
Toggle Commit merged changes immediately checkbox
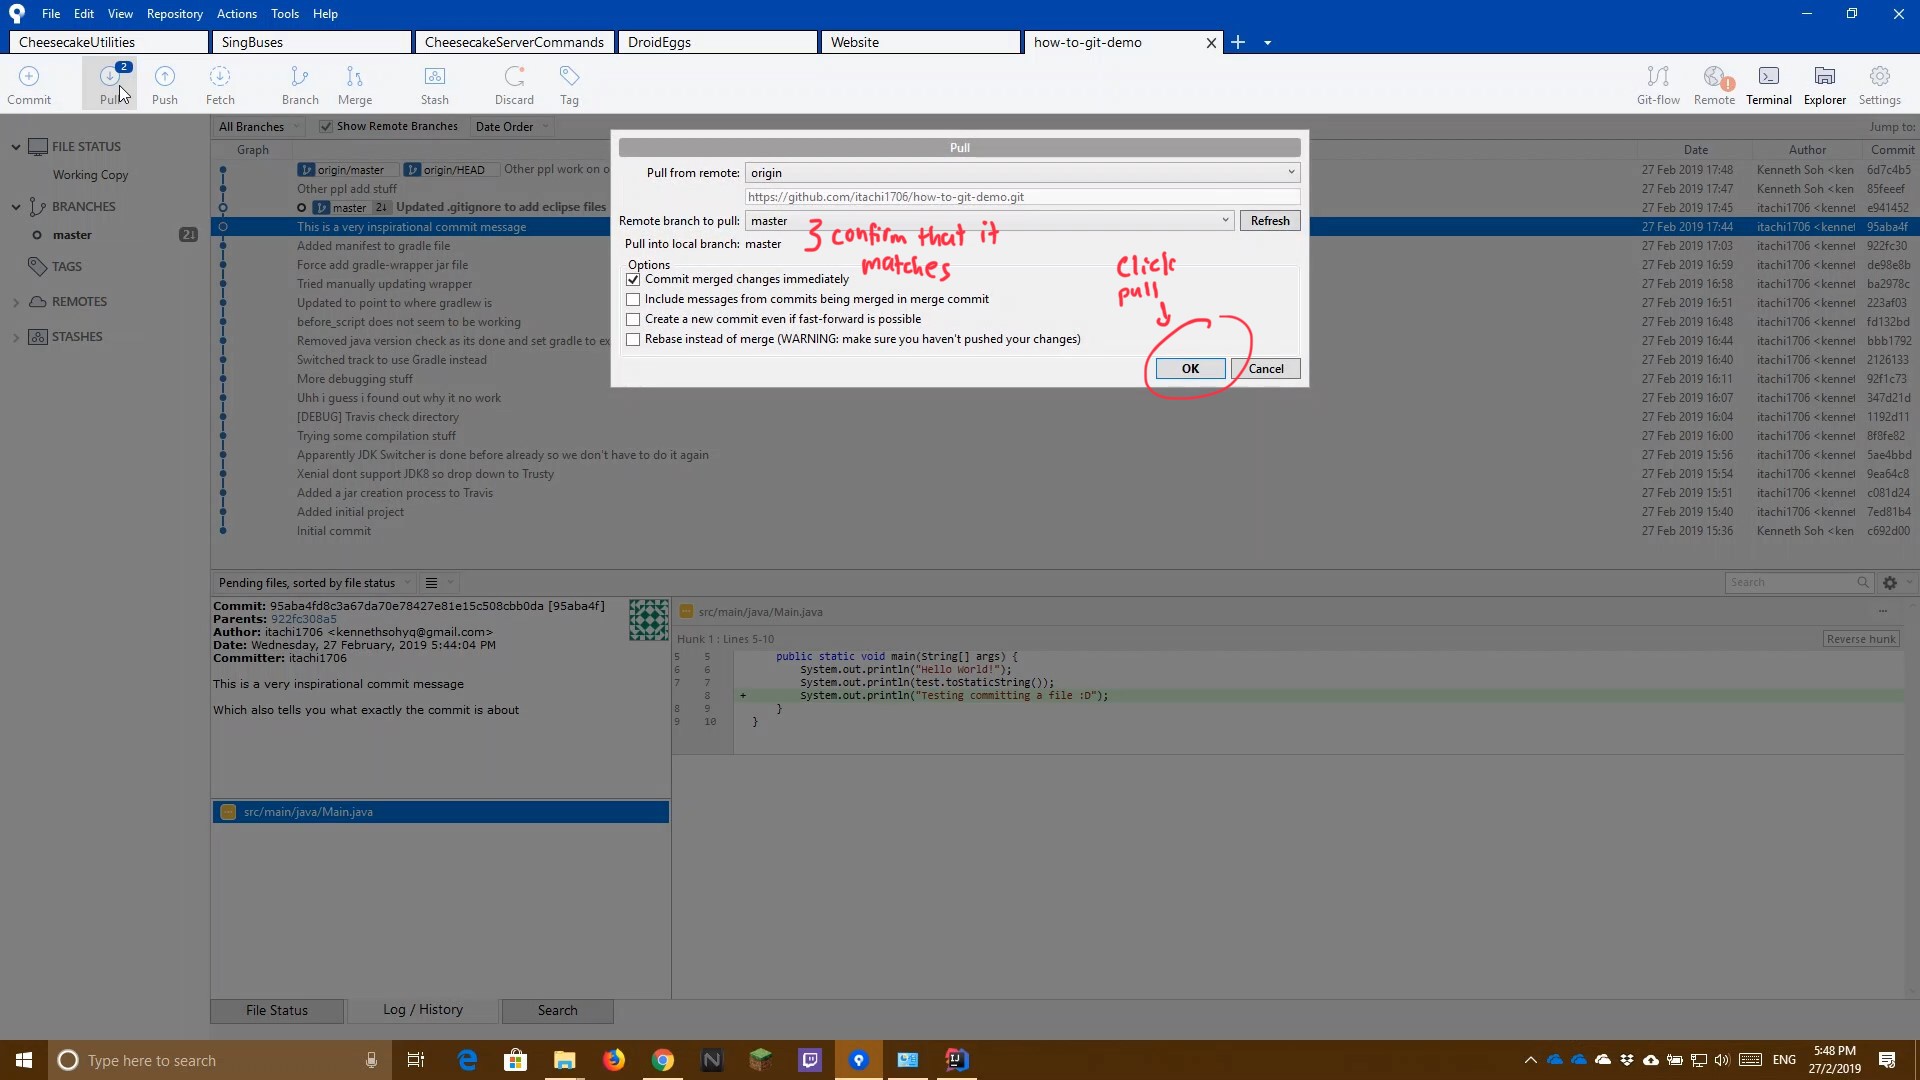click(633, 278)
